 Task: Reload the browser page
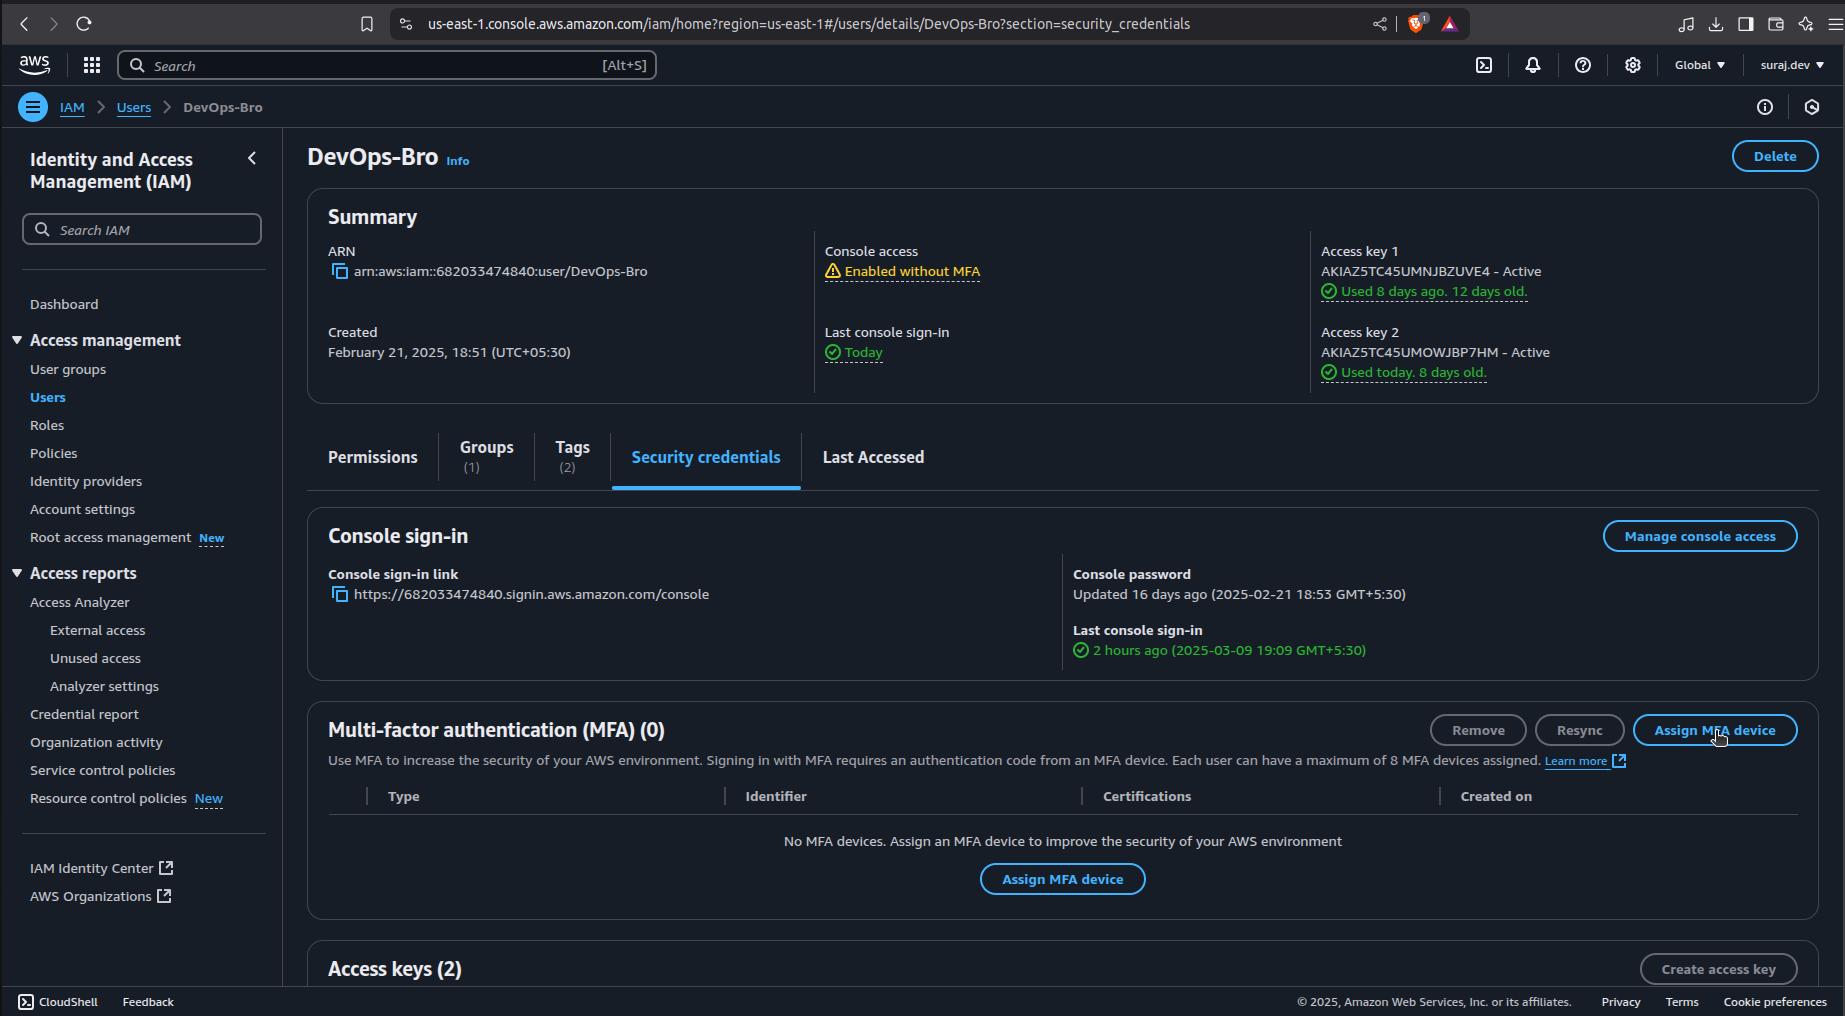coord(84,24)
